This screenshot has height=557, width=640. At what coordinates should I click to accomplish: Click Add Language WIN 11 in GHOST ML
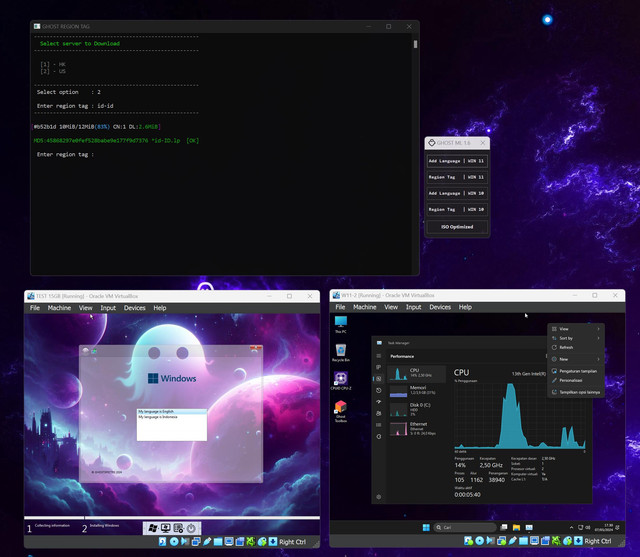pos(457,161)
